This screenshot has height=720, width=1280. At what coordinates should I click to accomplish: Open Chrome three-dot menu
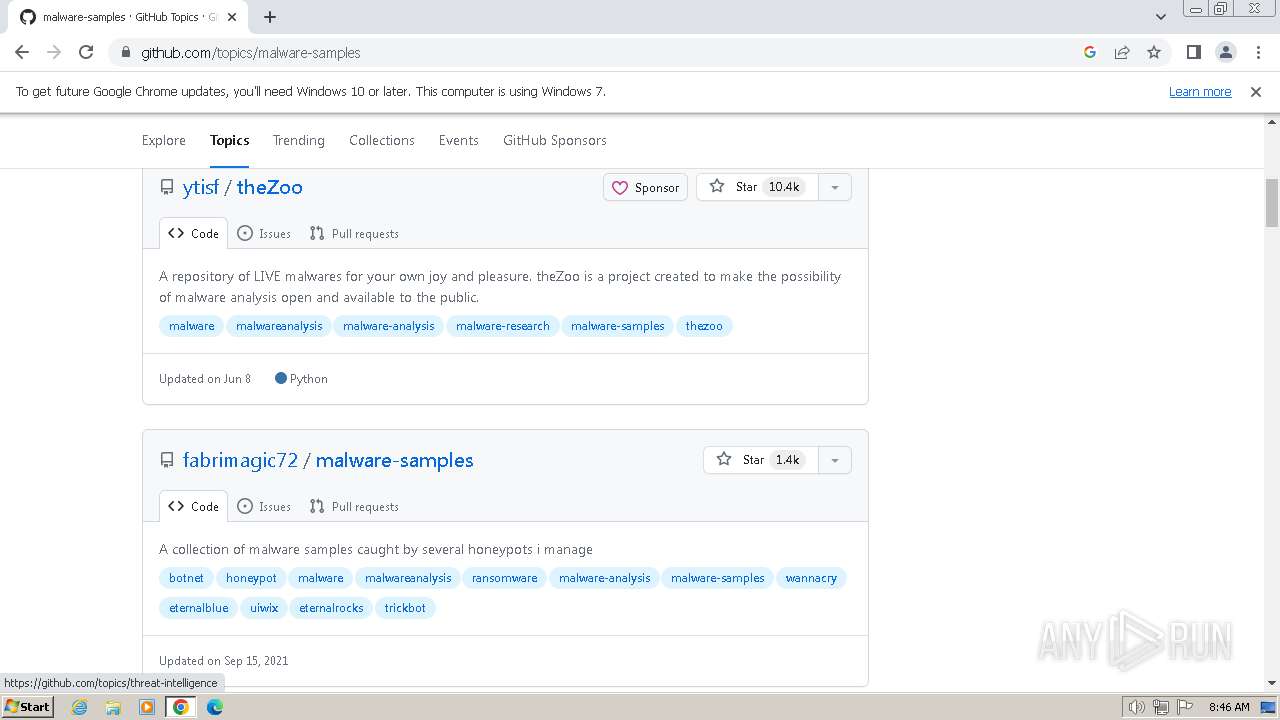click(x=1258, y=52)
